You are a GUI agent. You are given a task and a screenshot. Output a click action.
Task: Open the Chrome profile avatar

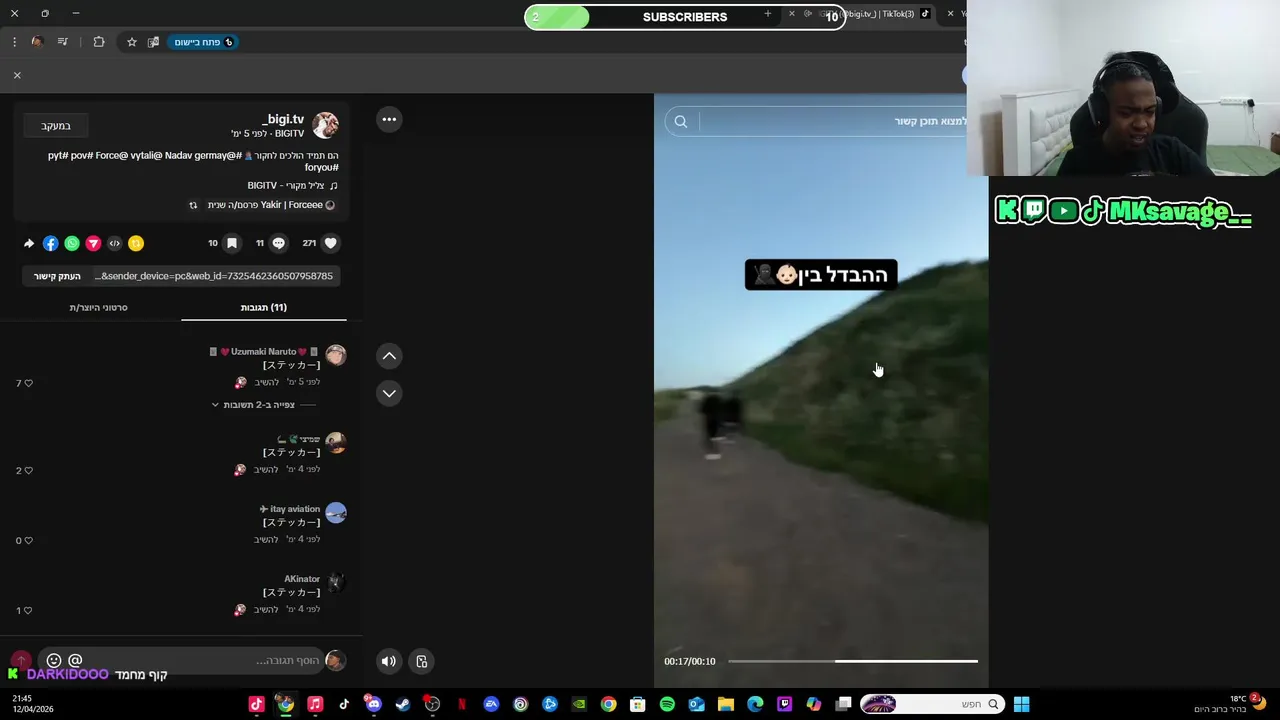tap(37, 42)
